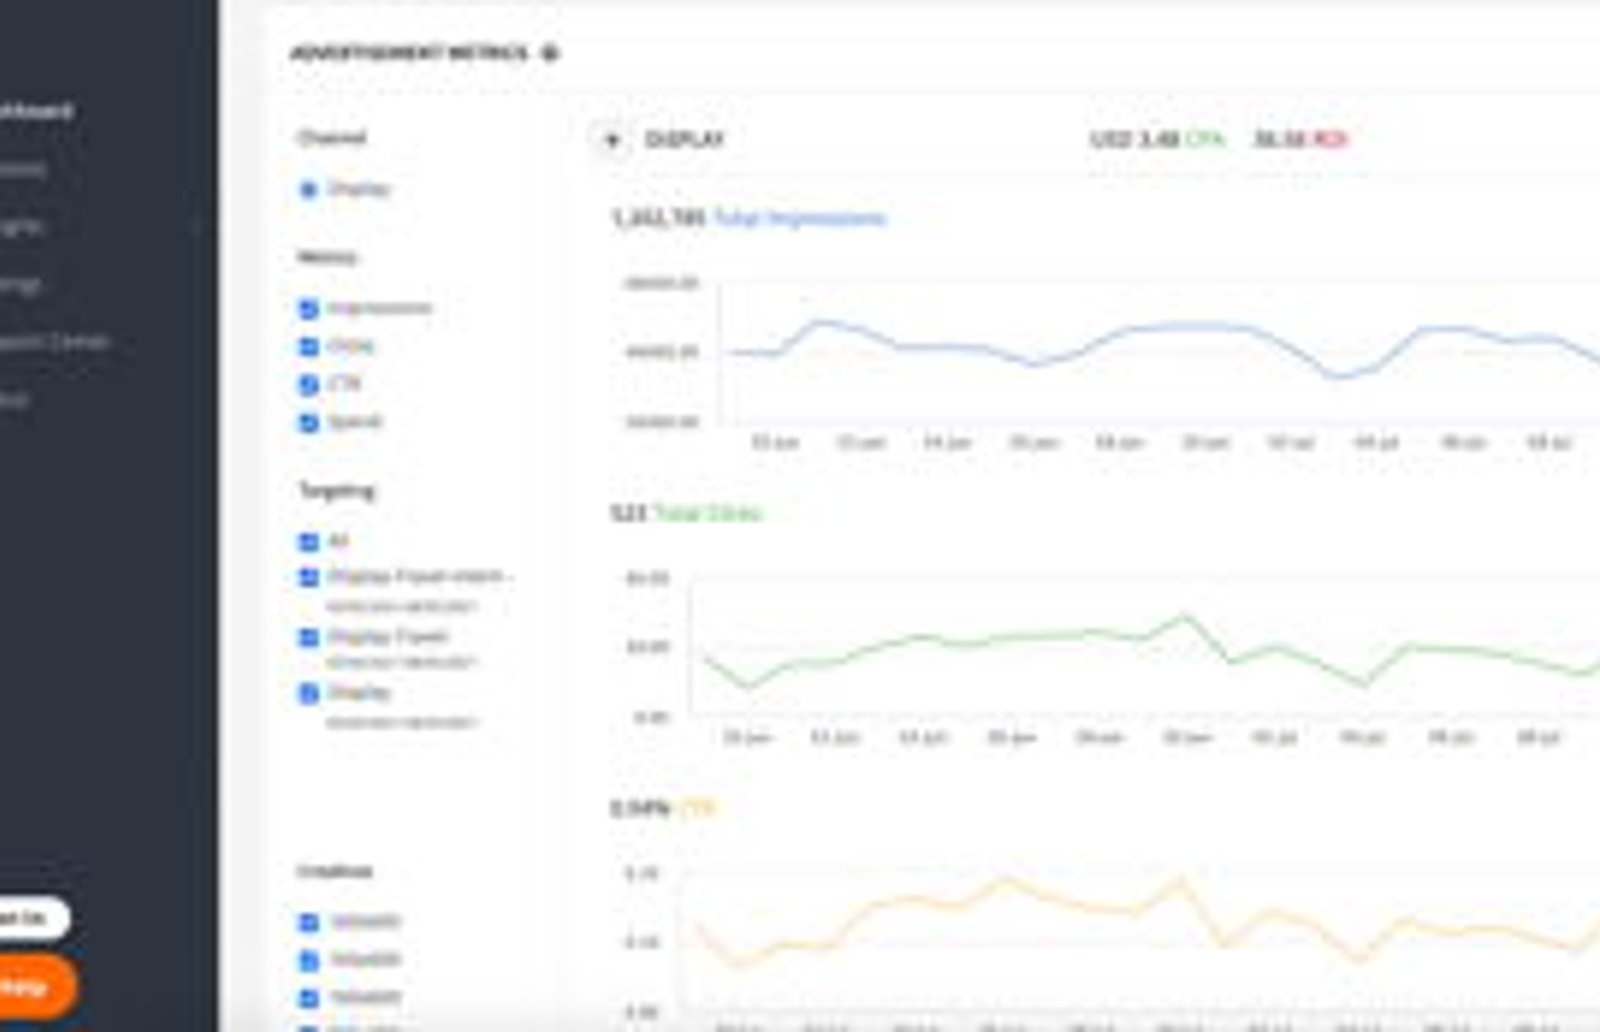This screenshot has height=1032, width=1600.
Task: Expand the sidebar item with the chevron
Action: click(195, 226)
